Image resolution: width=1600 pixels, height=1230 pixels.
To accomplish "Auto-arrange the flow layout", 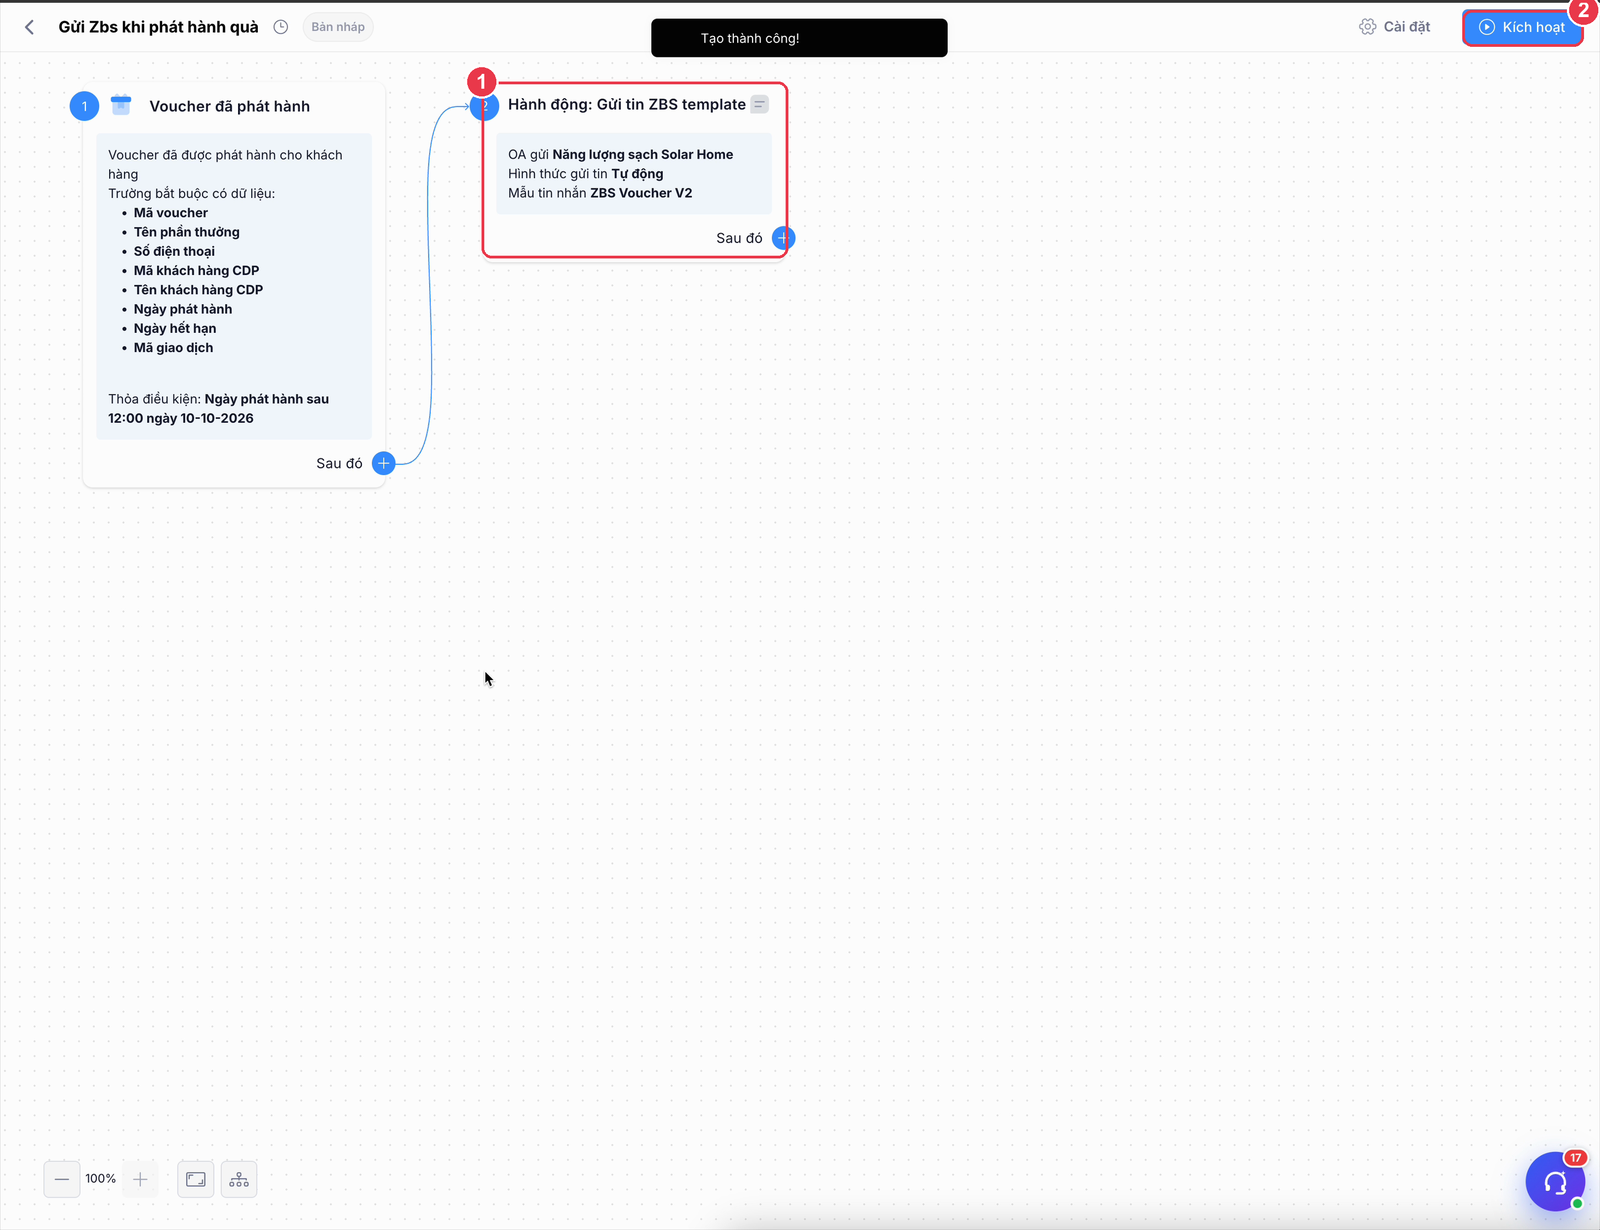I will pyautogui.click(x=239, y=1179).
